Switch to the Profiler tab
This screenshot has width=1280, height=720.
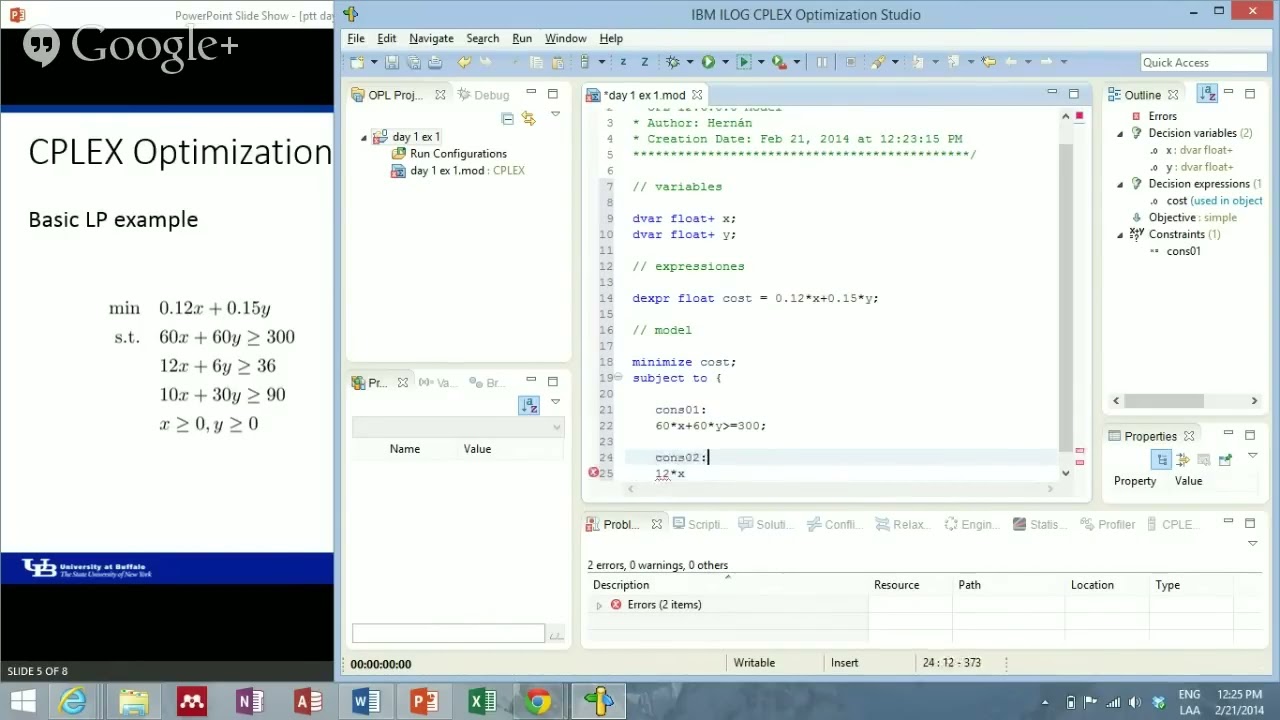1108,524
